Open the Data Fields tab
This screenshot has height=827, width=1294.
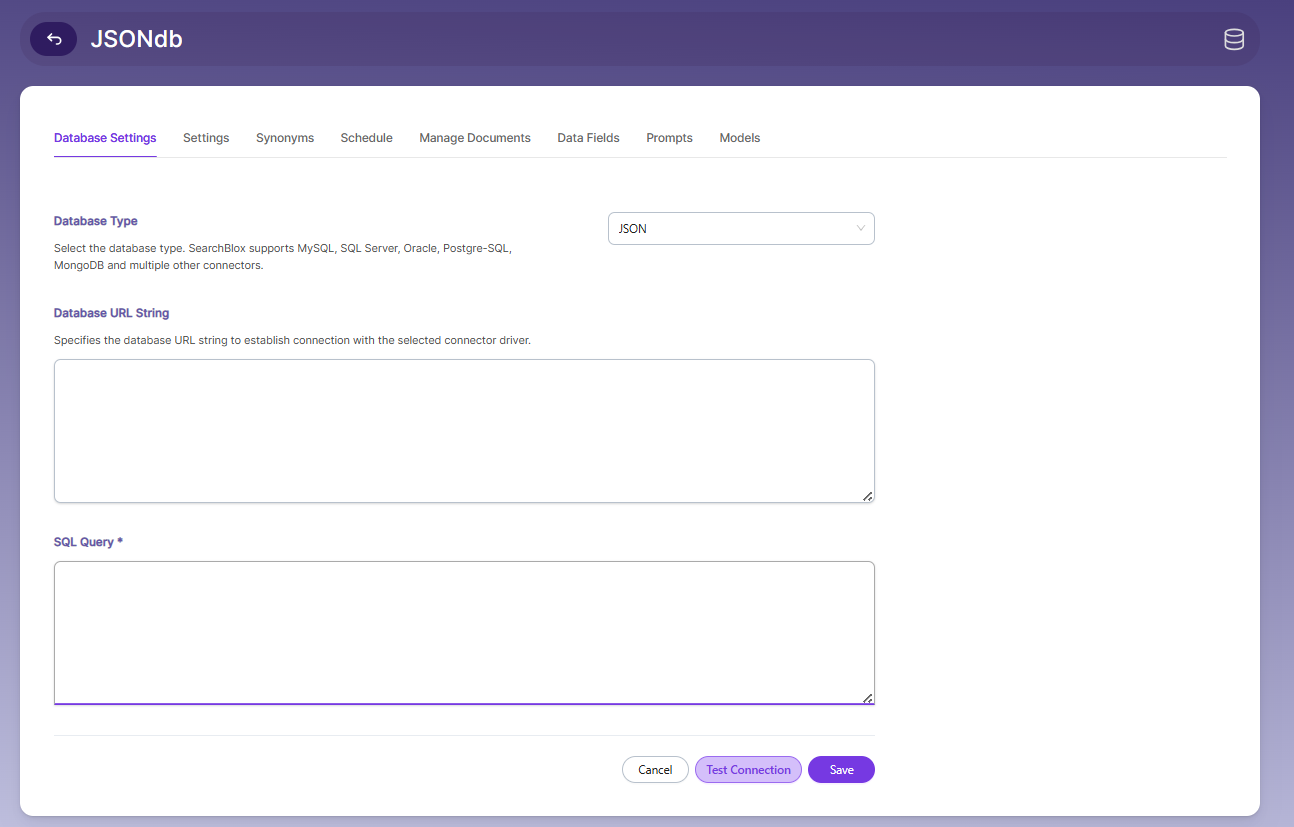click(588, 138)
